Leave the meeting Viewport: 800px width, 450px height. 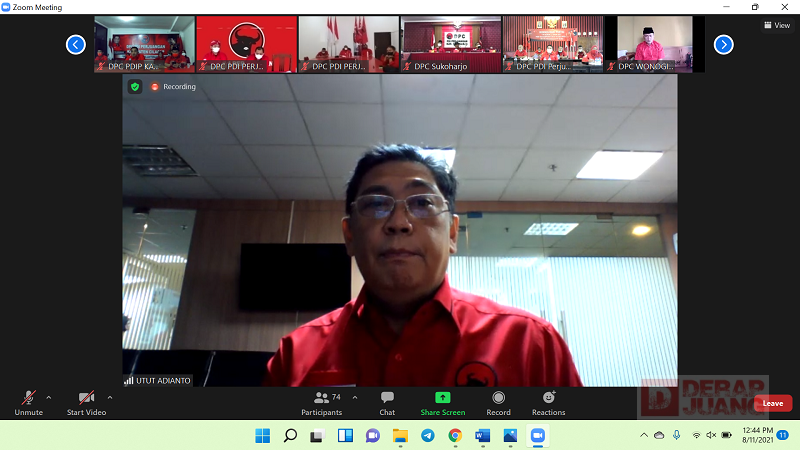pyautogui.click(x=772, y=403)
